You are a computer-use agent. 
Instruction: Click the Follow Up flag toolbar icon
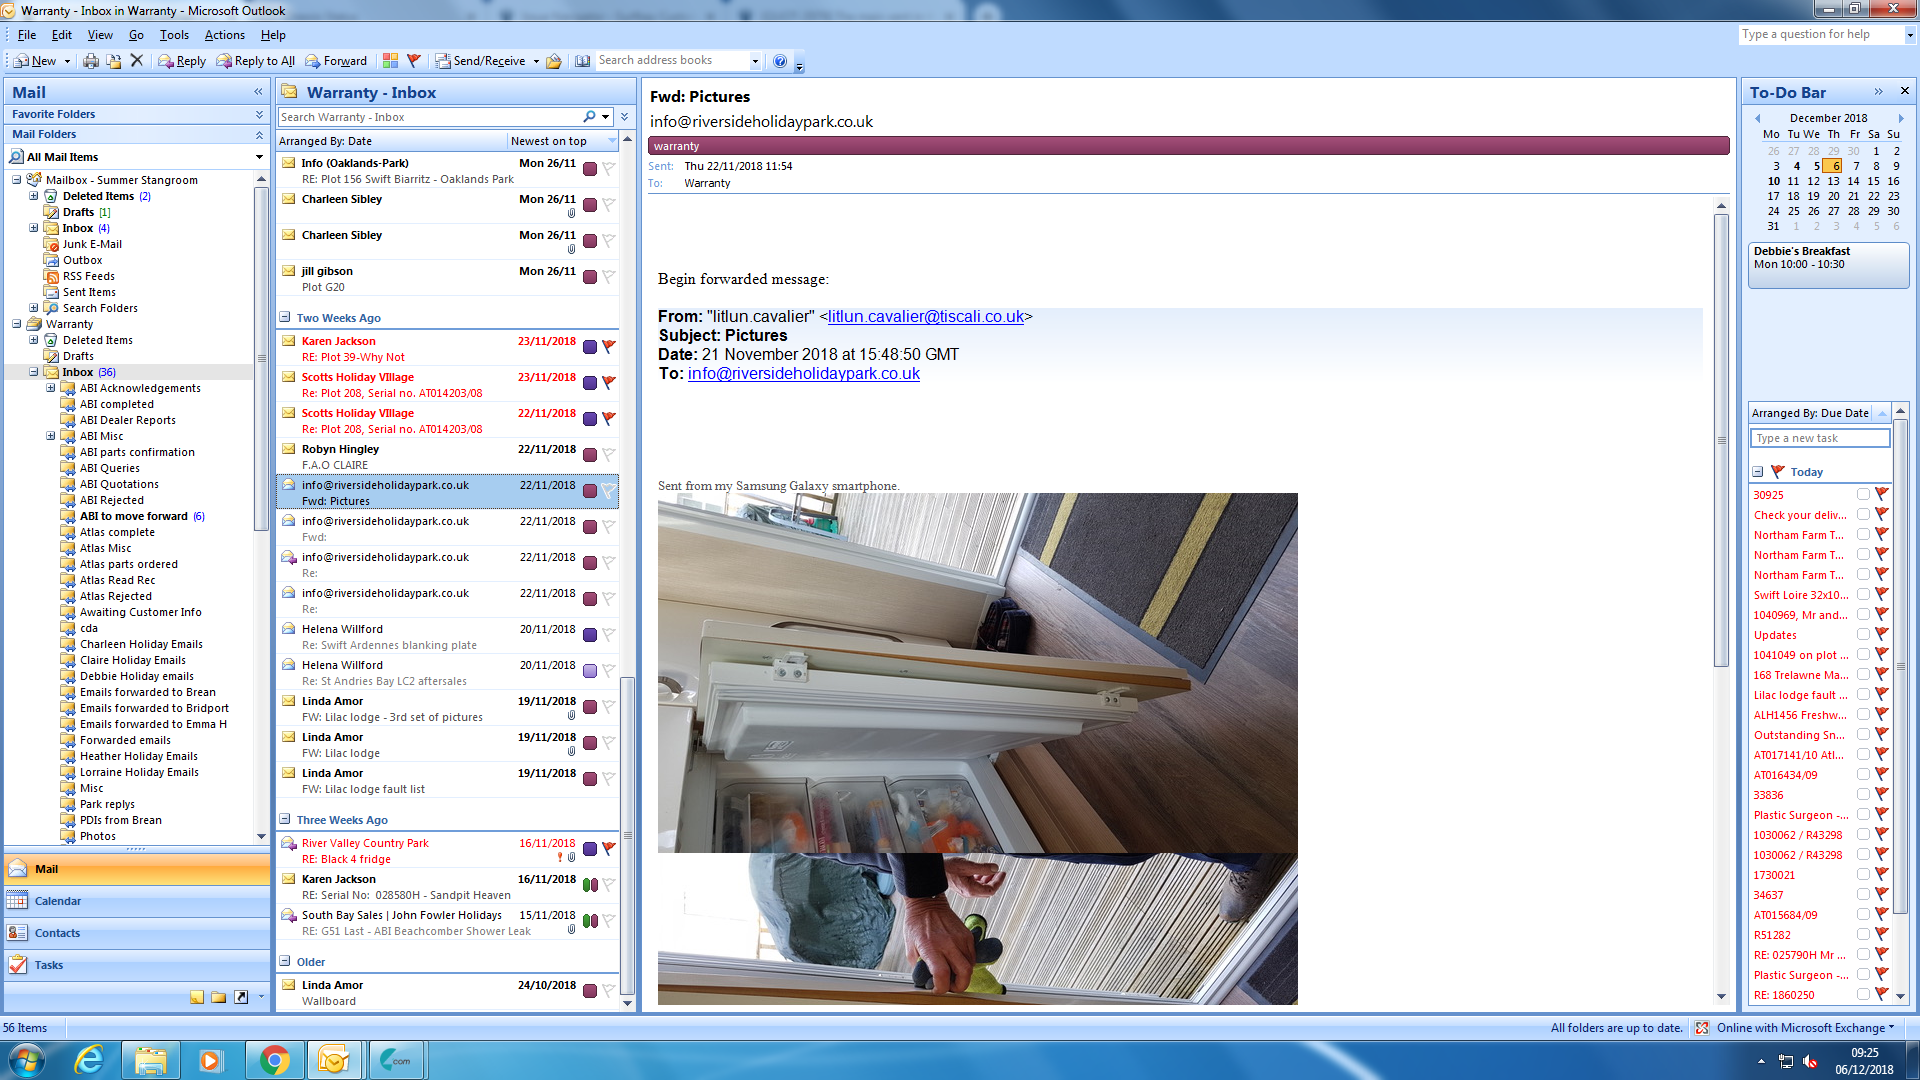click(x=414, y=61)
